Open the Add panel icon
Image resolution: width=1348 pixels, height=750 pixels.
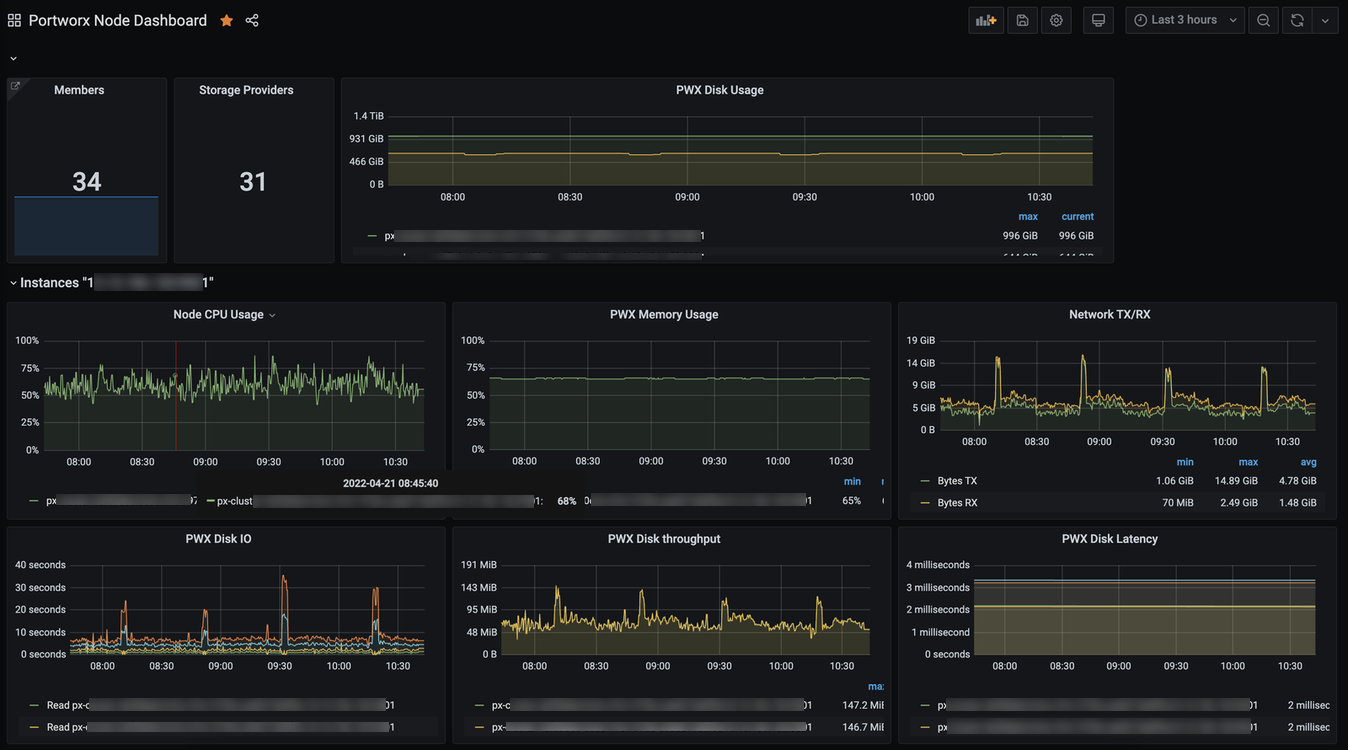pyautogui.click(x=985, y=19)
